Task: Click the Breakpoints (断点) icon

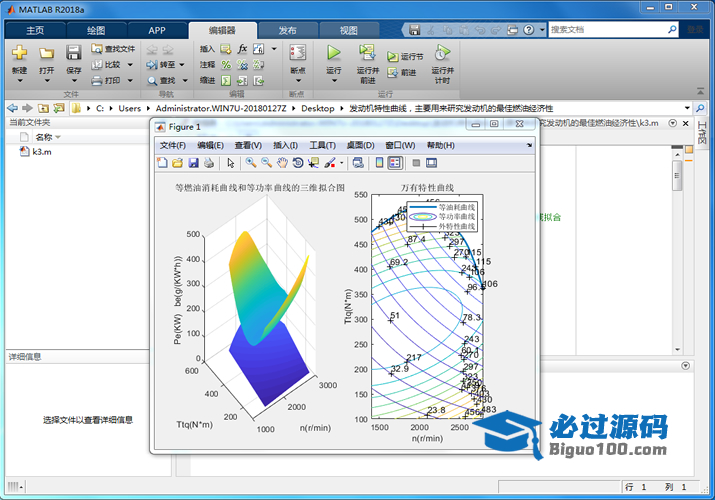Action: tap(298, 52)
